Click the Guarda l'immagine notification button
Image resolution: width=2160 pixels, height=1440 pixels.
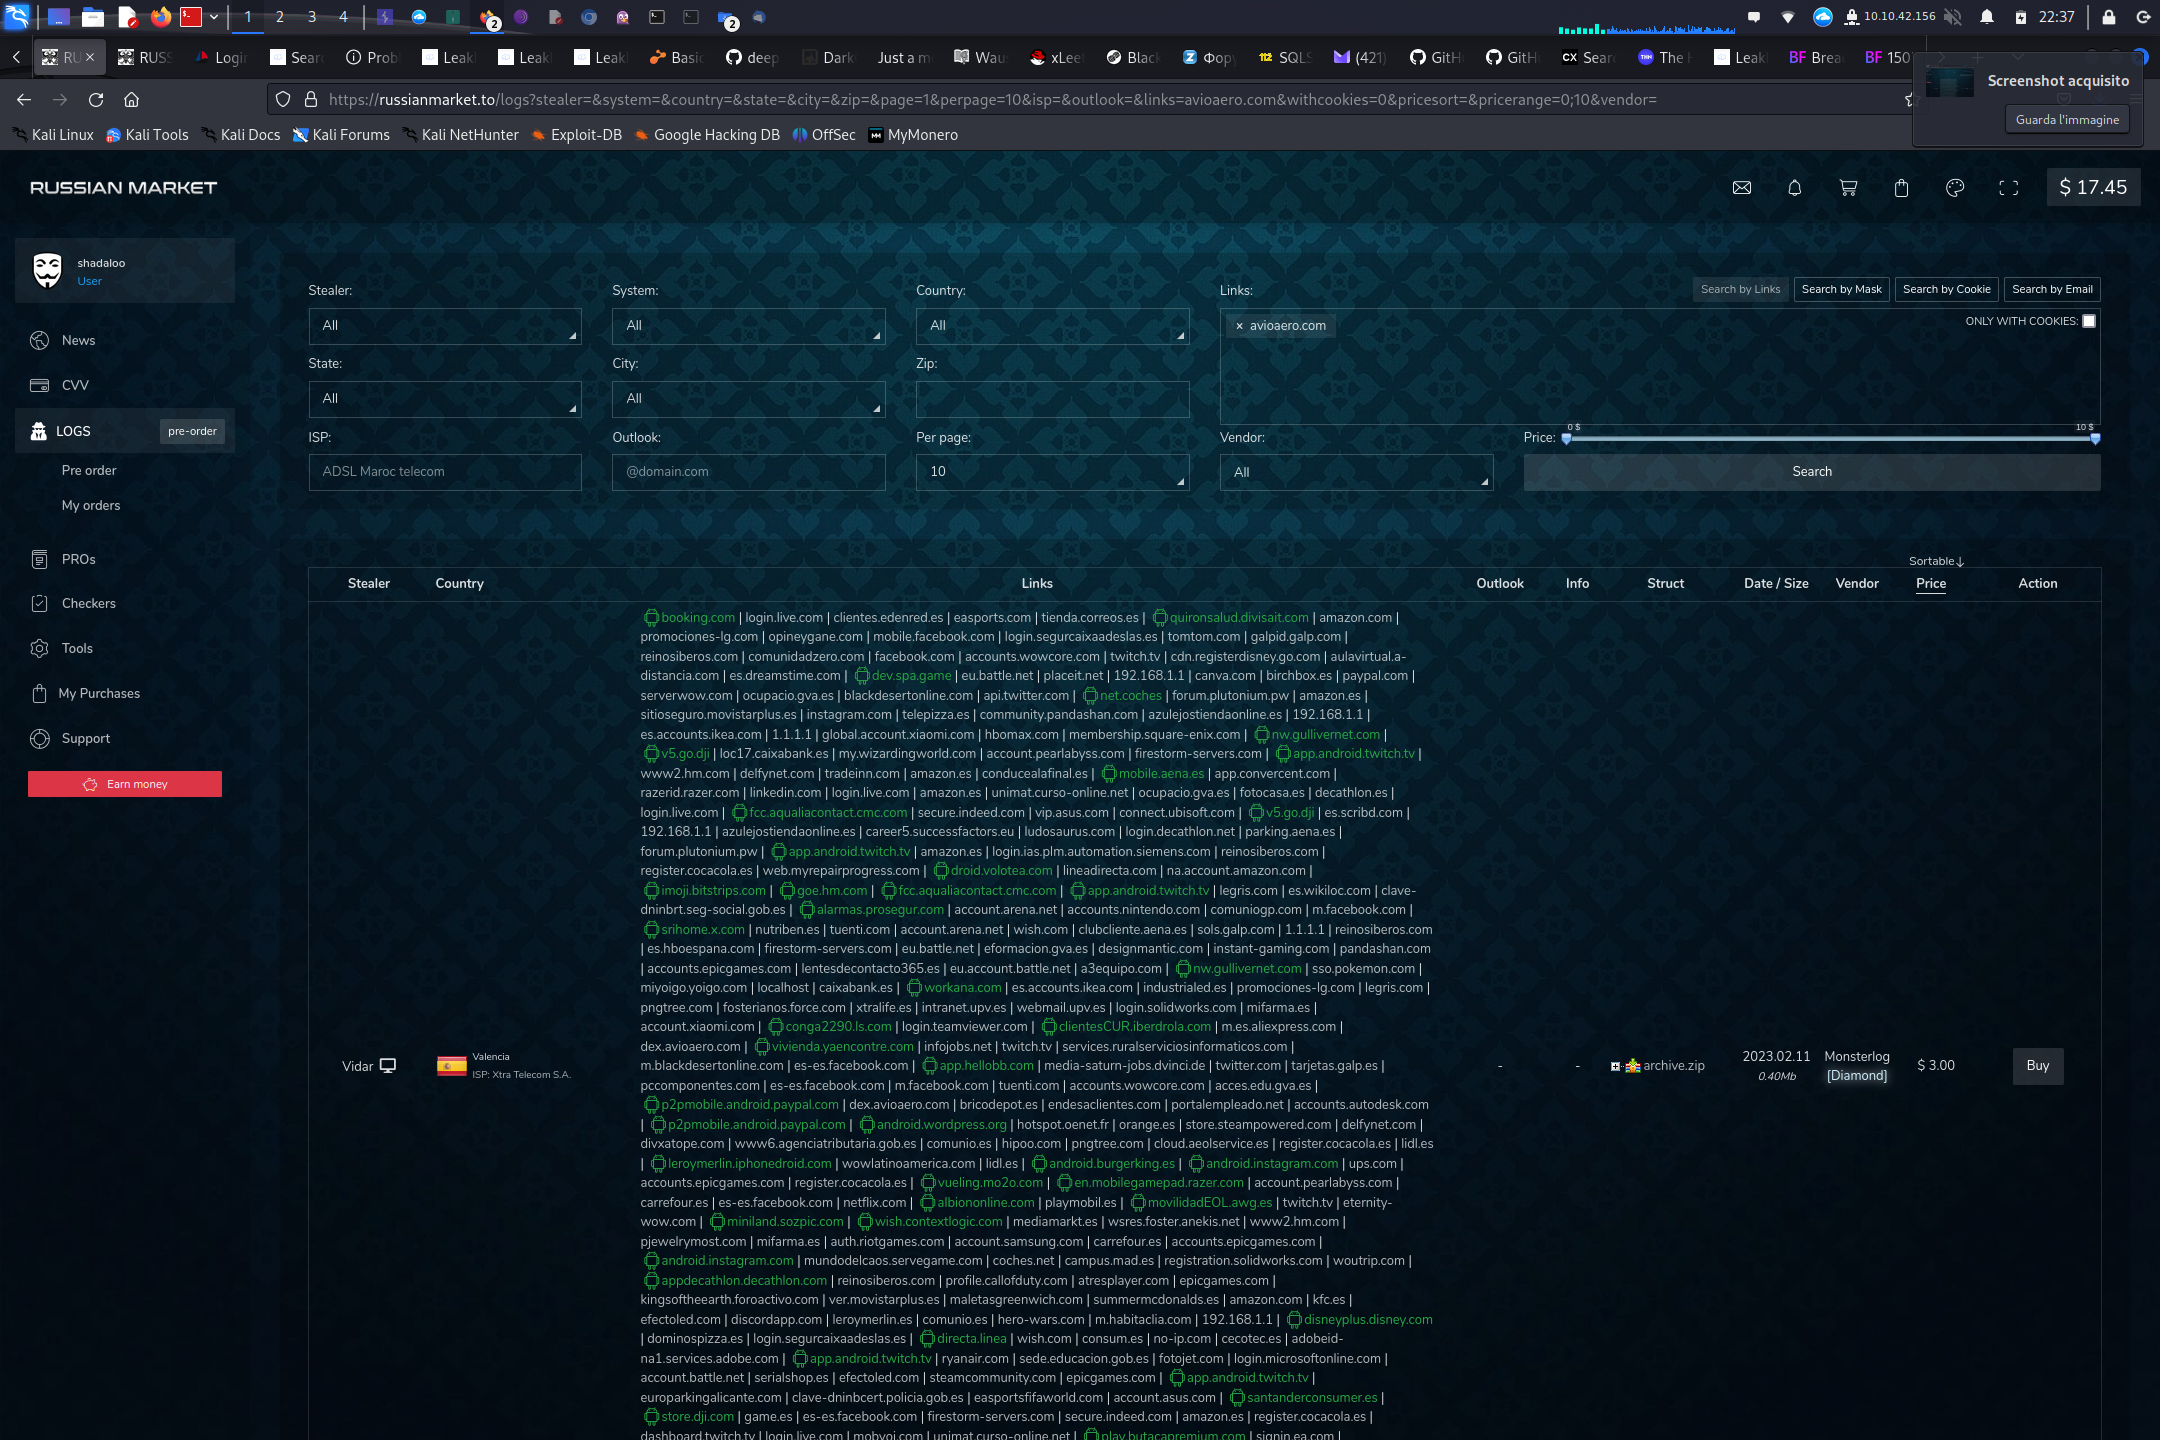(x=2067, y=120)
